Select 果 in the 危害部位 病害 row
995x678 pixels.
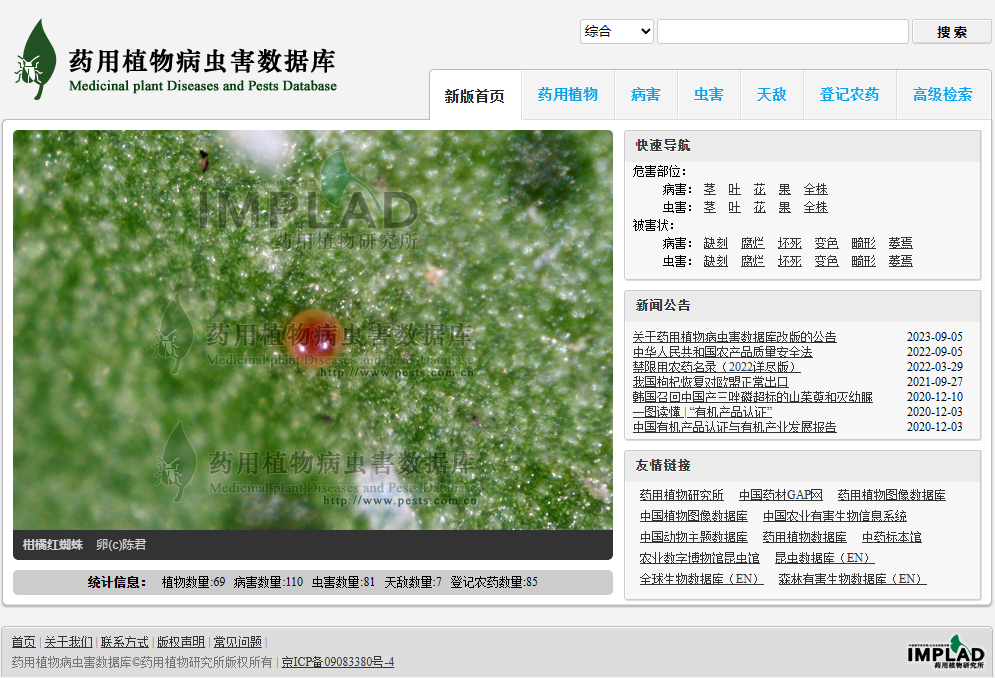click(785, 189)
